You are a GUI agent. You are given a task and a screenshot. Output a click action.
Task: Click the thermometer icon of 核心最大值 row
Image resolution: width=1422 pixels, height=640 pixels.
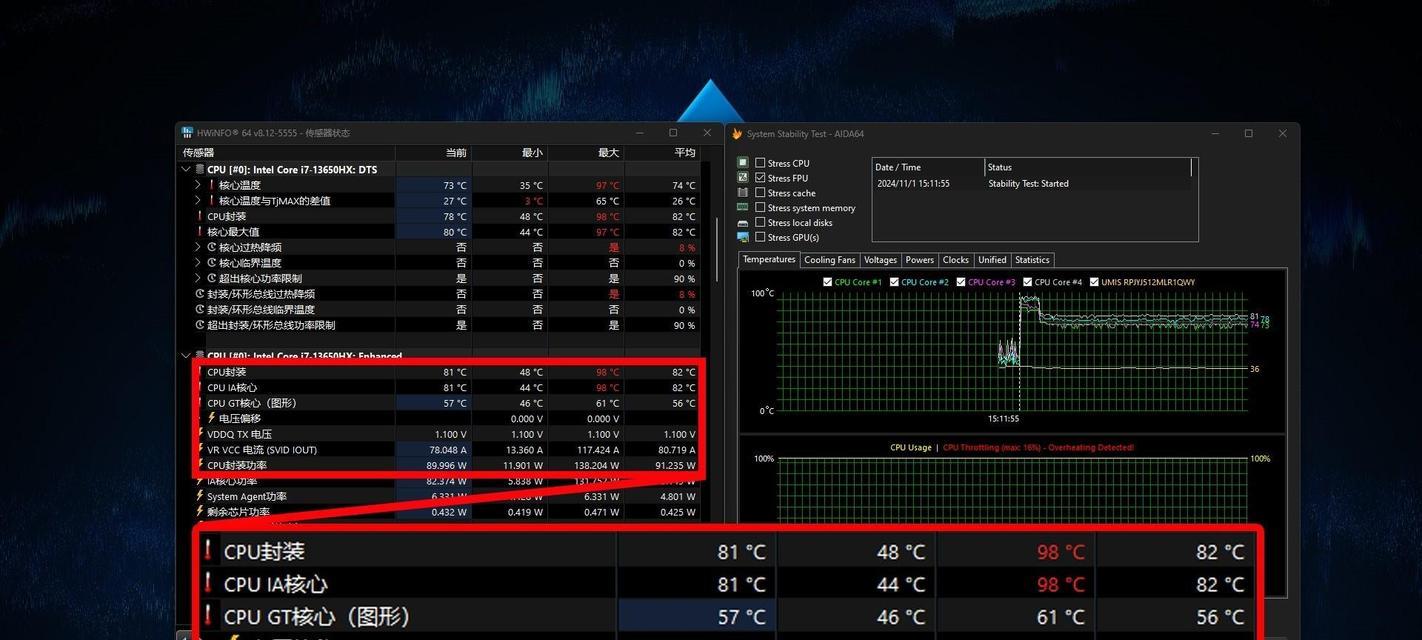tap(200, 231)
